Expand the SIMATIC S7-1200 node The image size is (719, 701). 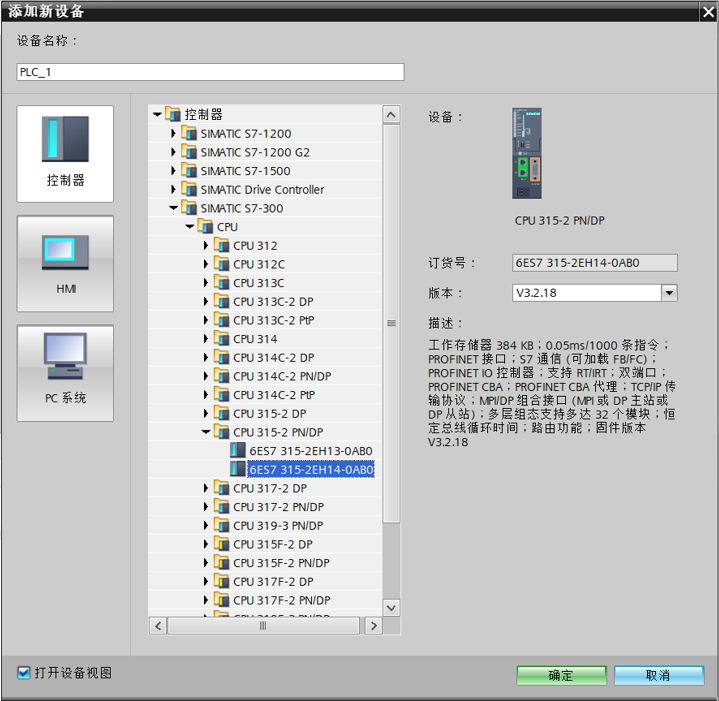point(173,133)
